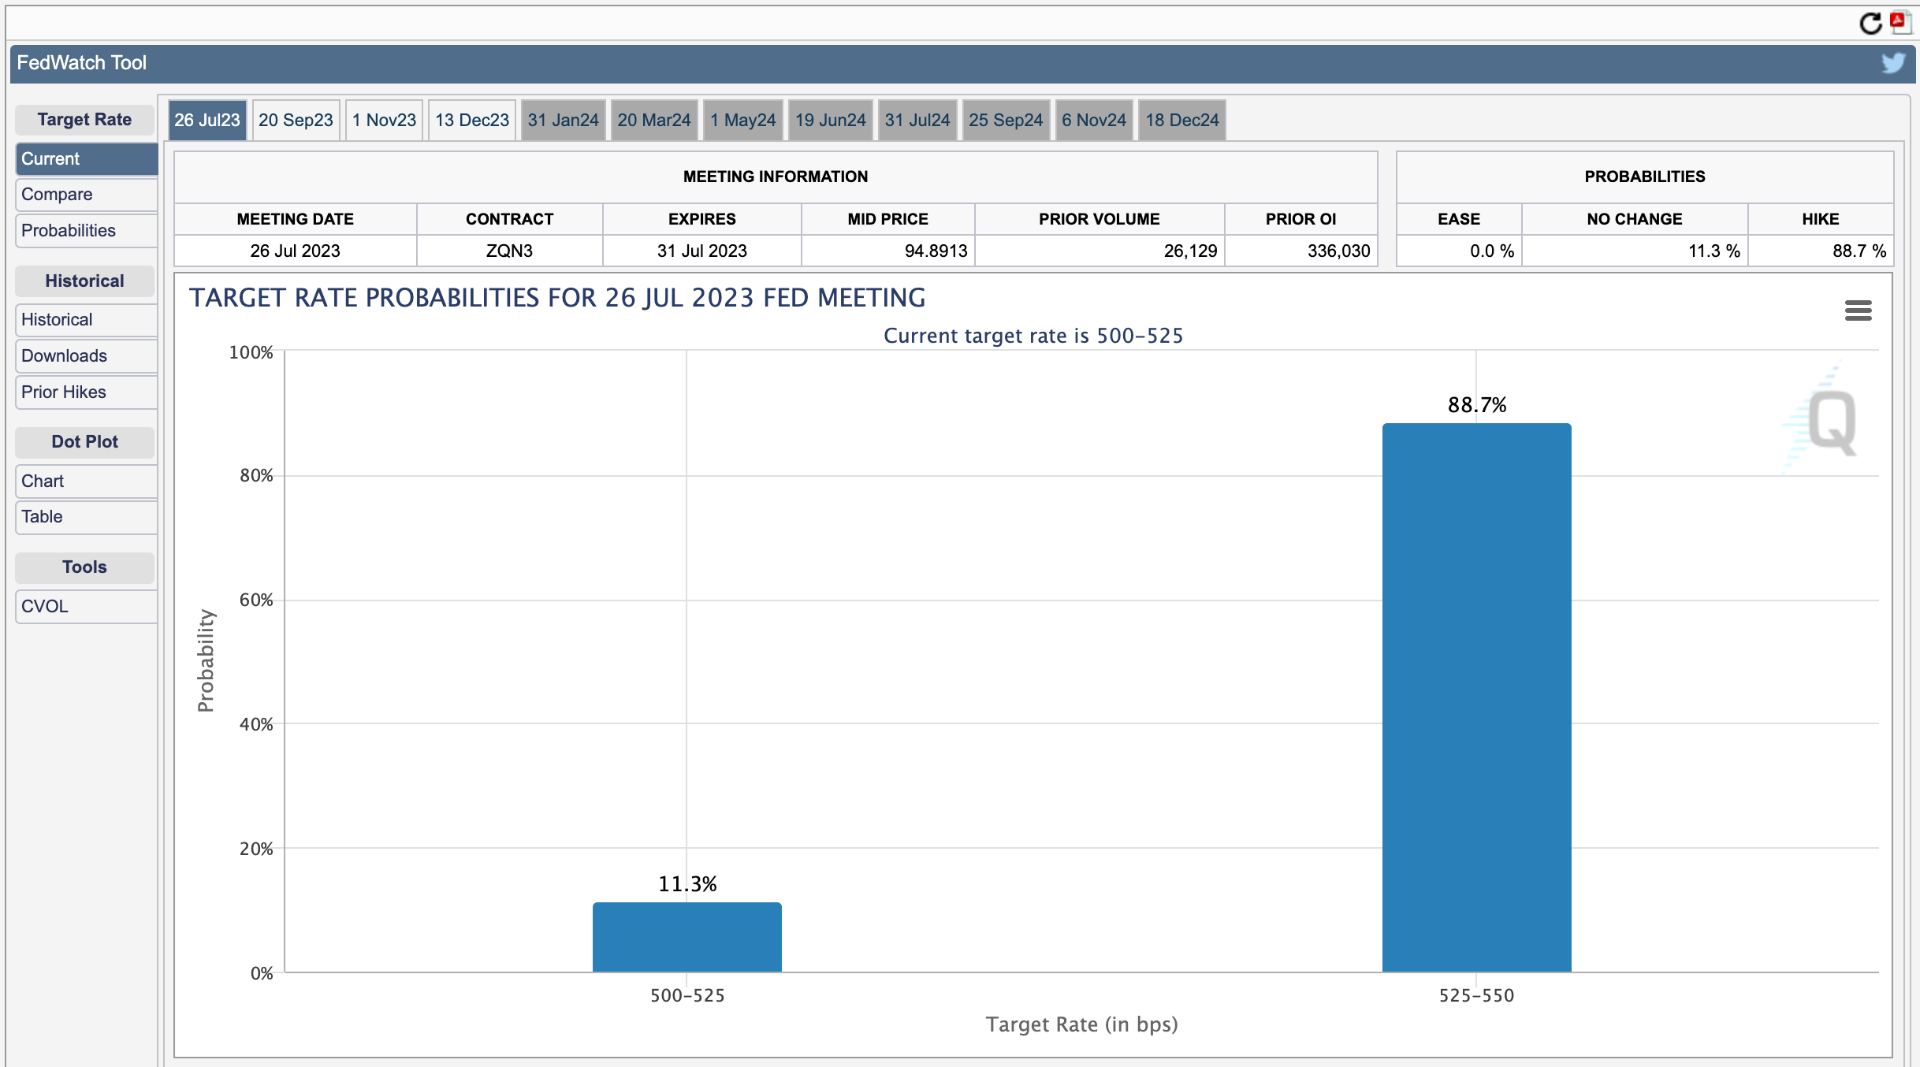The image size is (1920, 1067).
Task: Click the 88.7% data label above the bar
Action: (x=1476, y=405)
